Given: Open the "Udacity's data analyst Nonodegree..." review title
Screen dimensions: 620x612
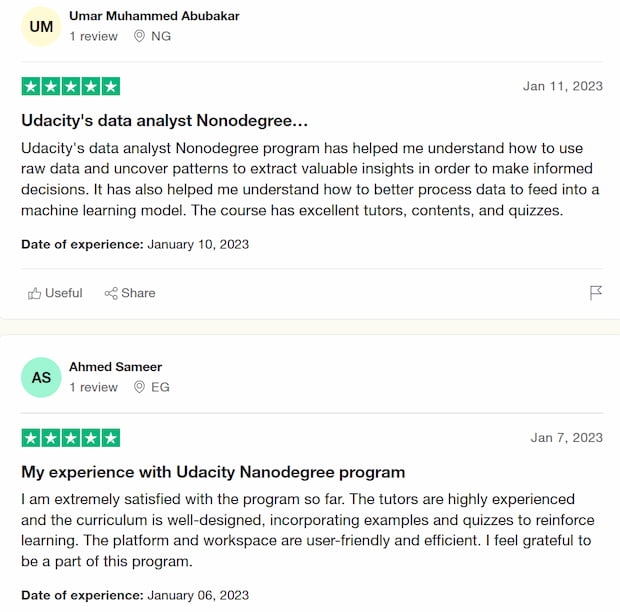Looking at the screenshot, I should pyautogui.click(x=164, y=121).
